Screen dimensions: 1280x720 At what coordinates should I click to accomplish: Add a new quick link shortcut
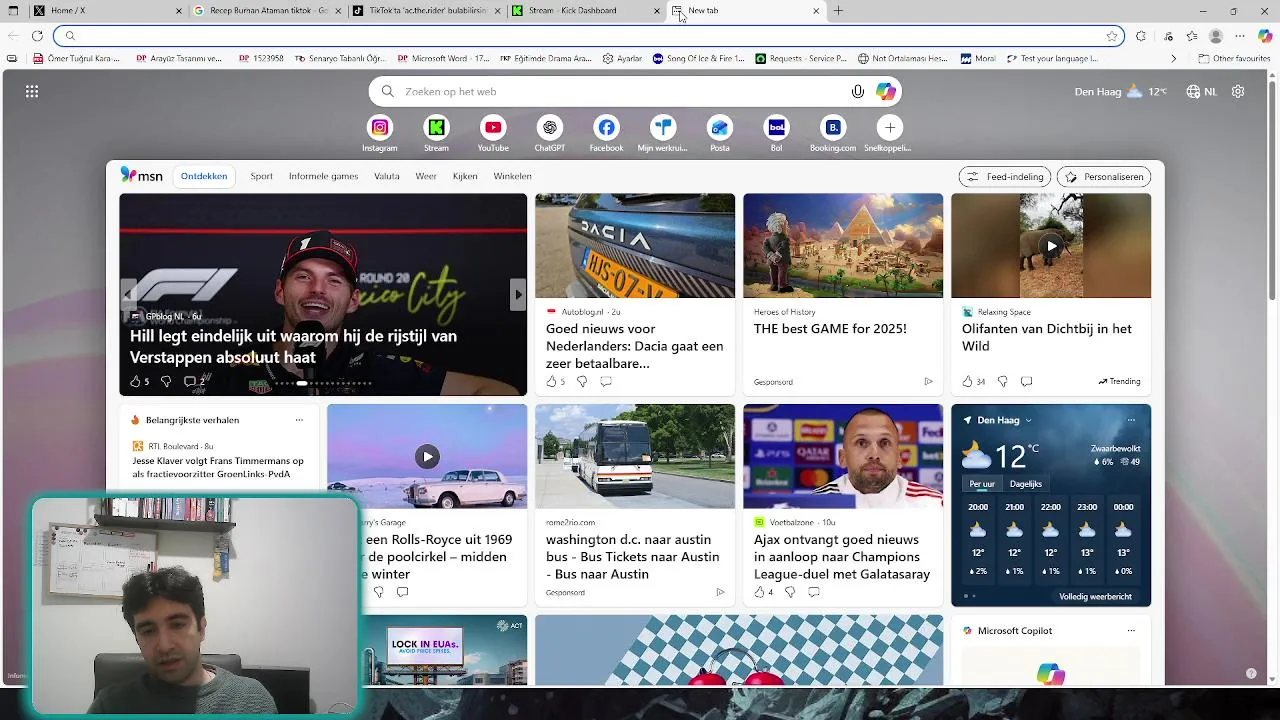coord(889,128)
